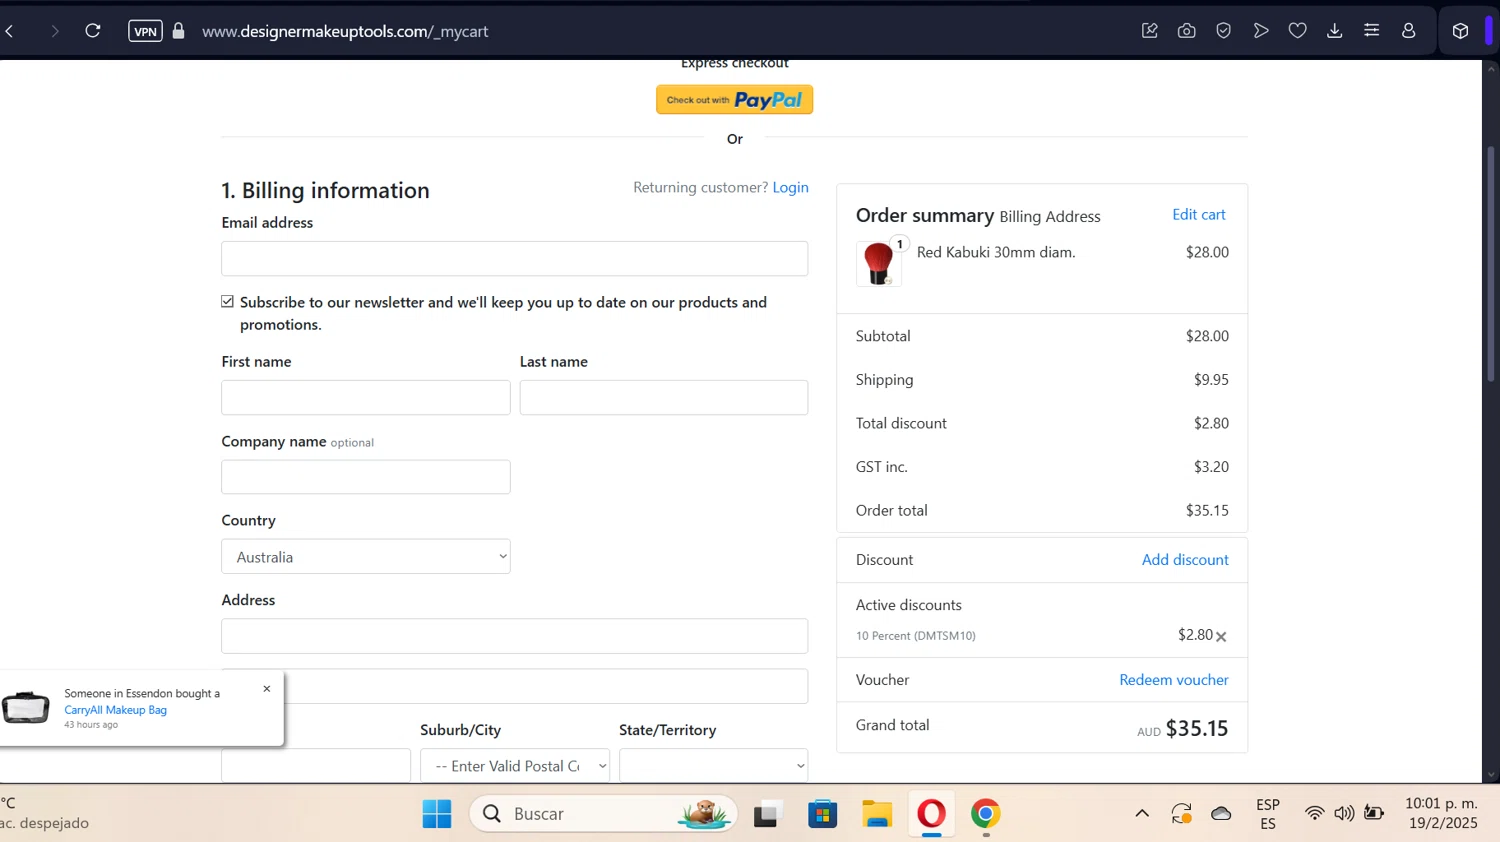Open the Wi-Fi network tray icon
The image size is (1500, 842).
click(1315, 814)
